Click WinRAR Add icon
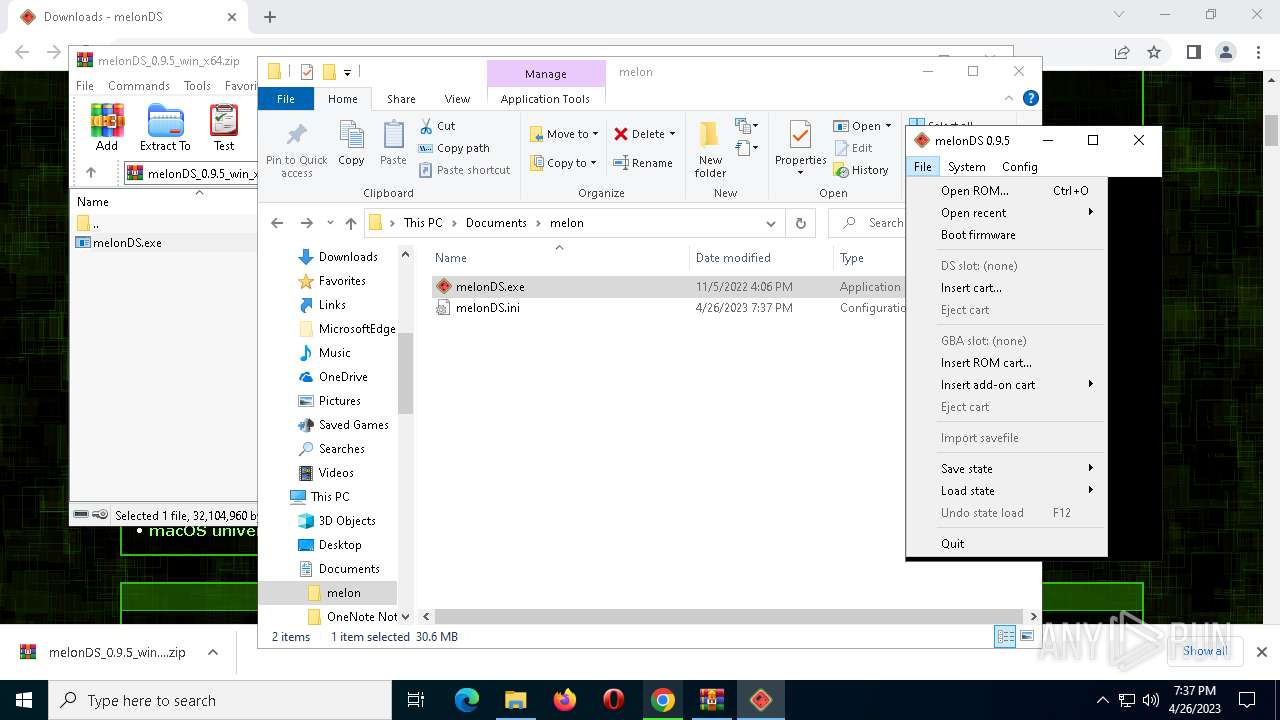1280x720 pixels. tap(107, 127)
